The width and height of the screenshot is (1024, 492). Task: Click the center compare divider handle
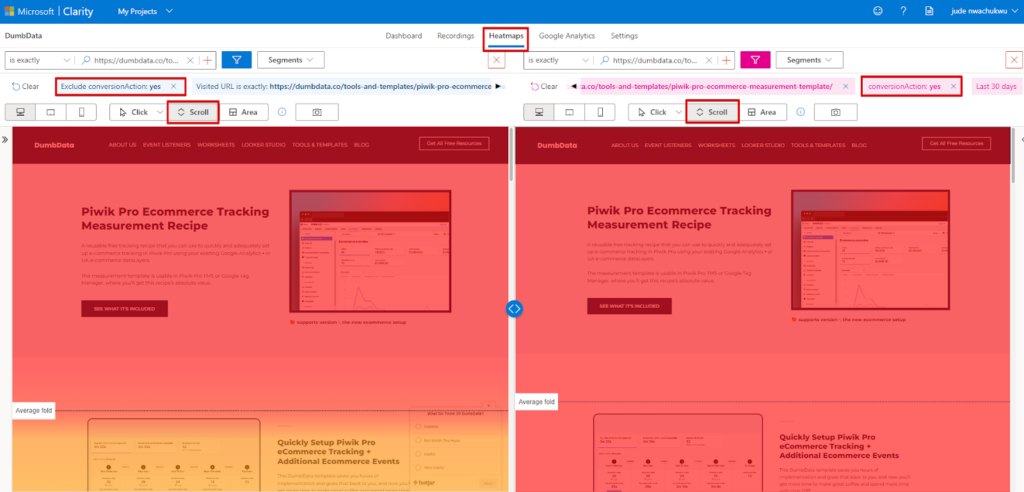pos(514,308)
